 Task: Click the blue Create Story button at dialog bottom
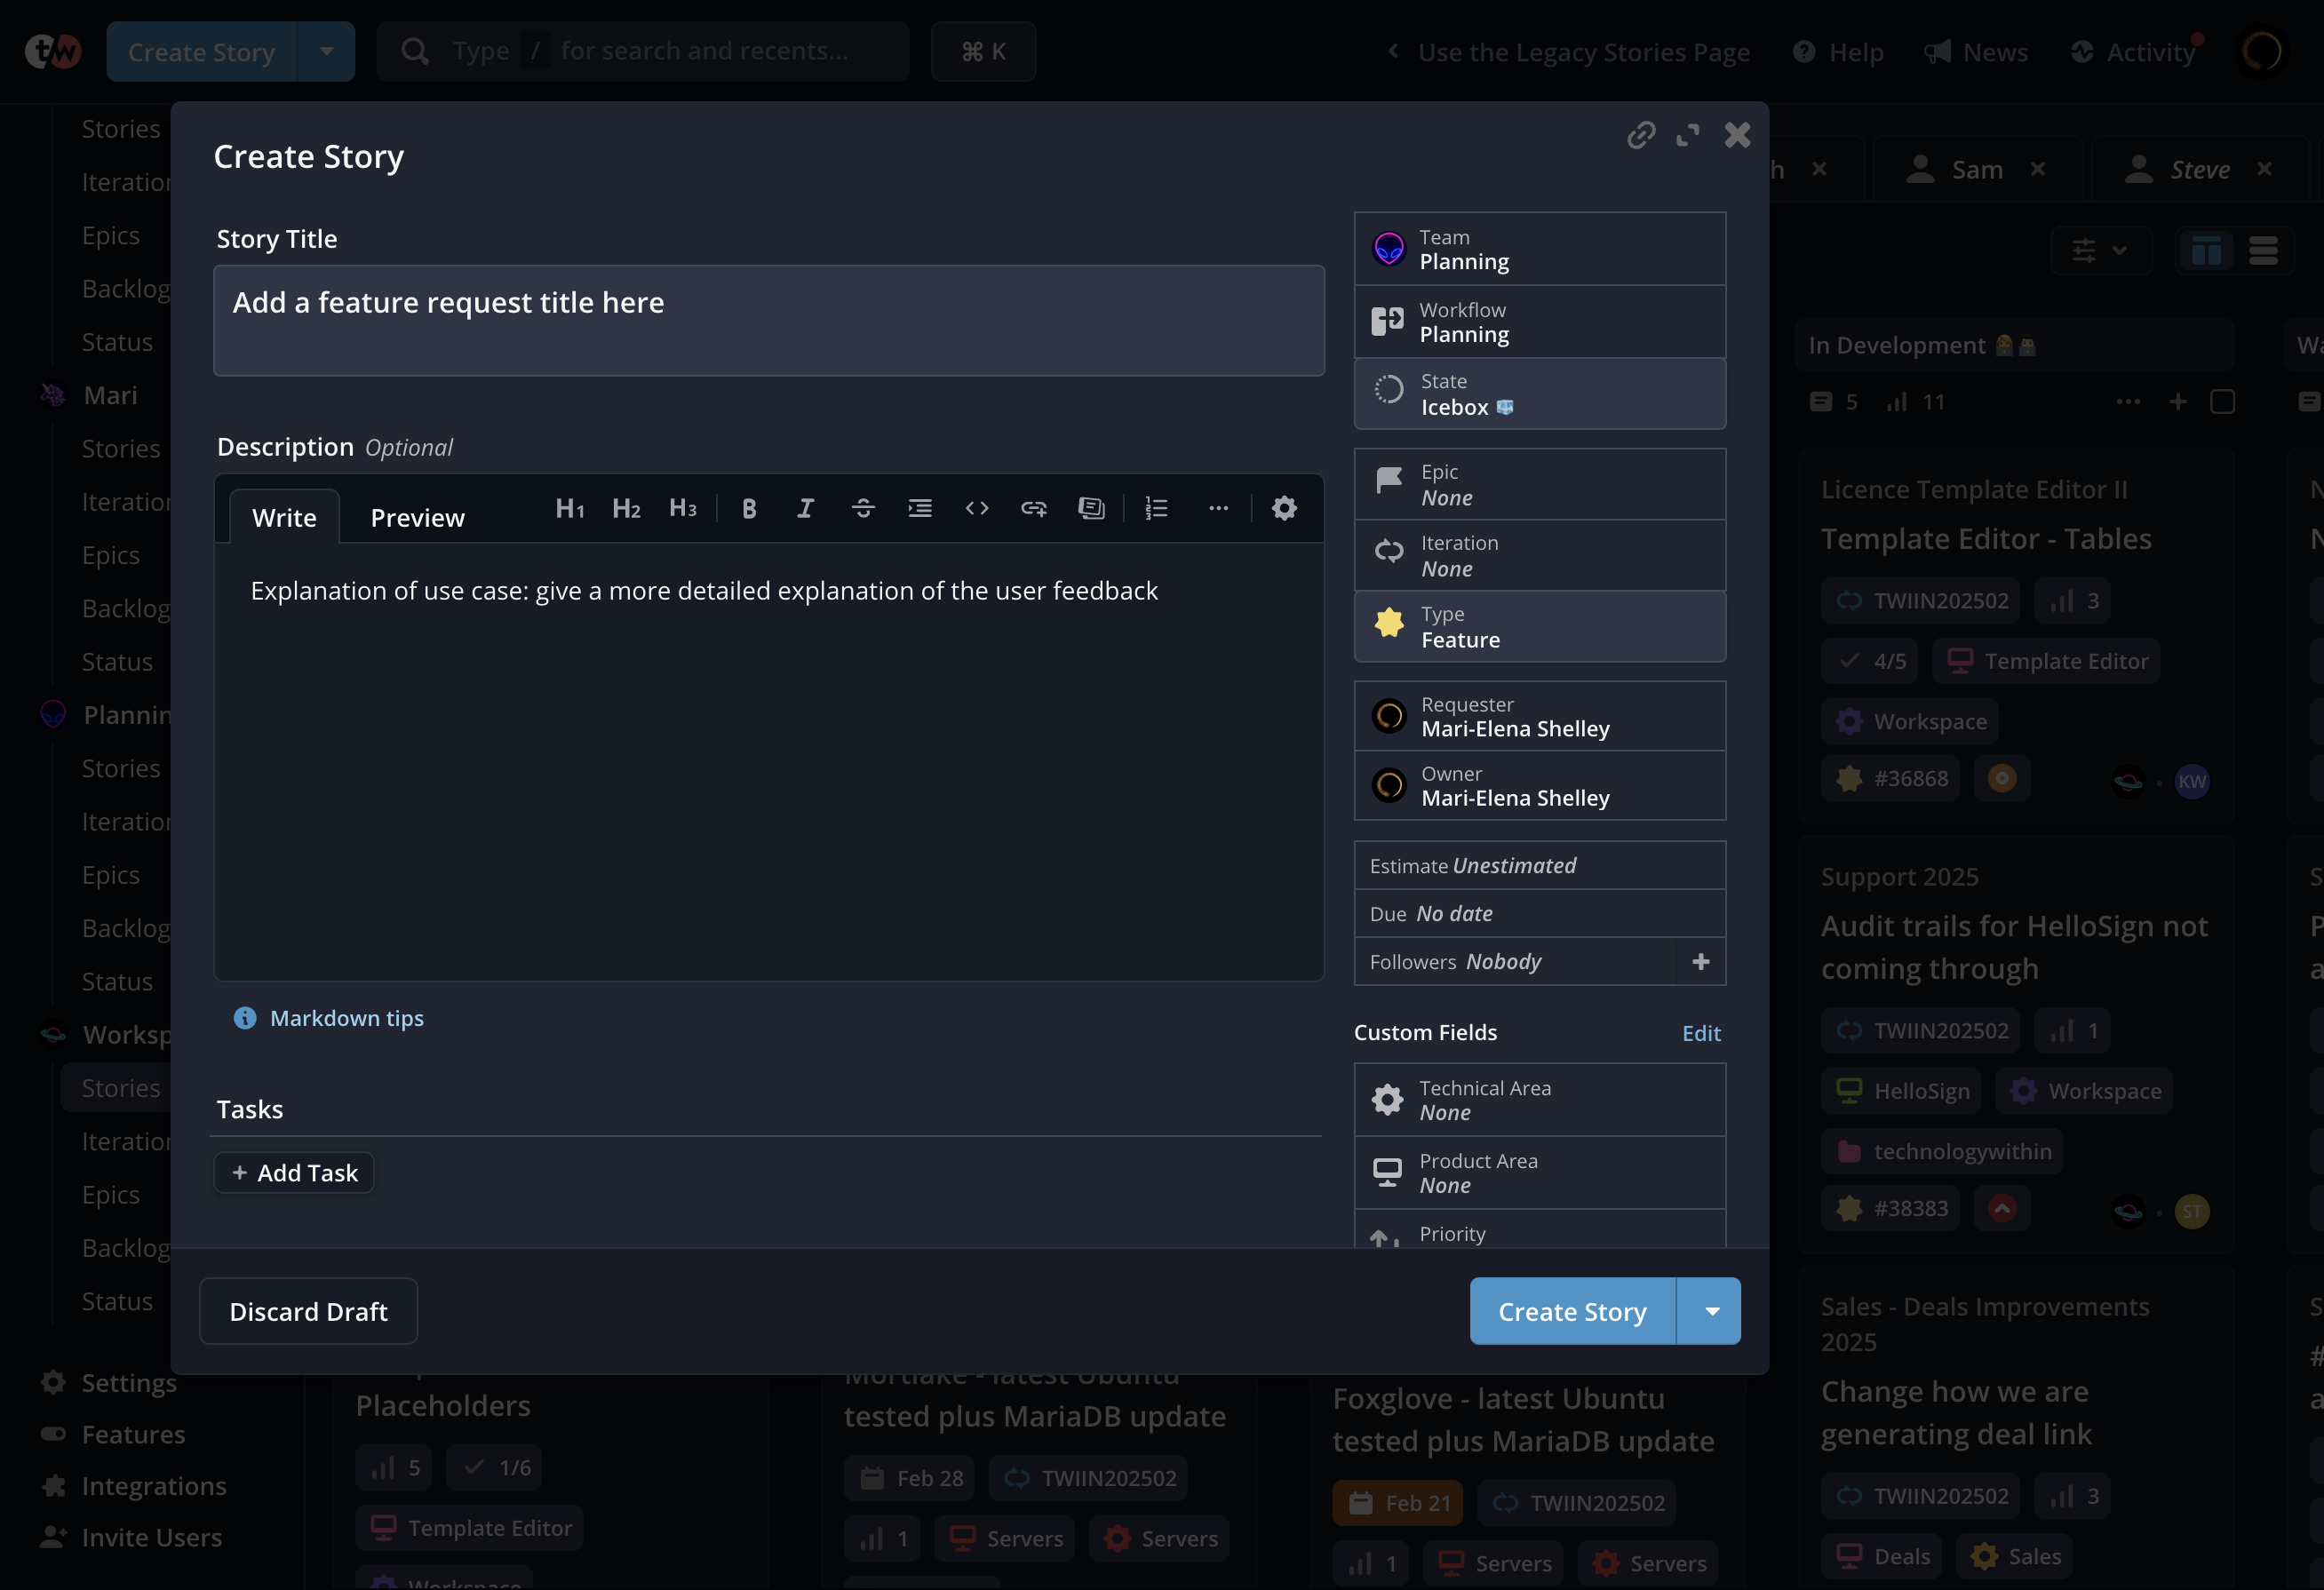[1572, 1311]
